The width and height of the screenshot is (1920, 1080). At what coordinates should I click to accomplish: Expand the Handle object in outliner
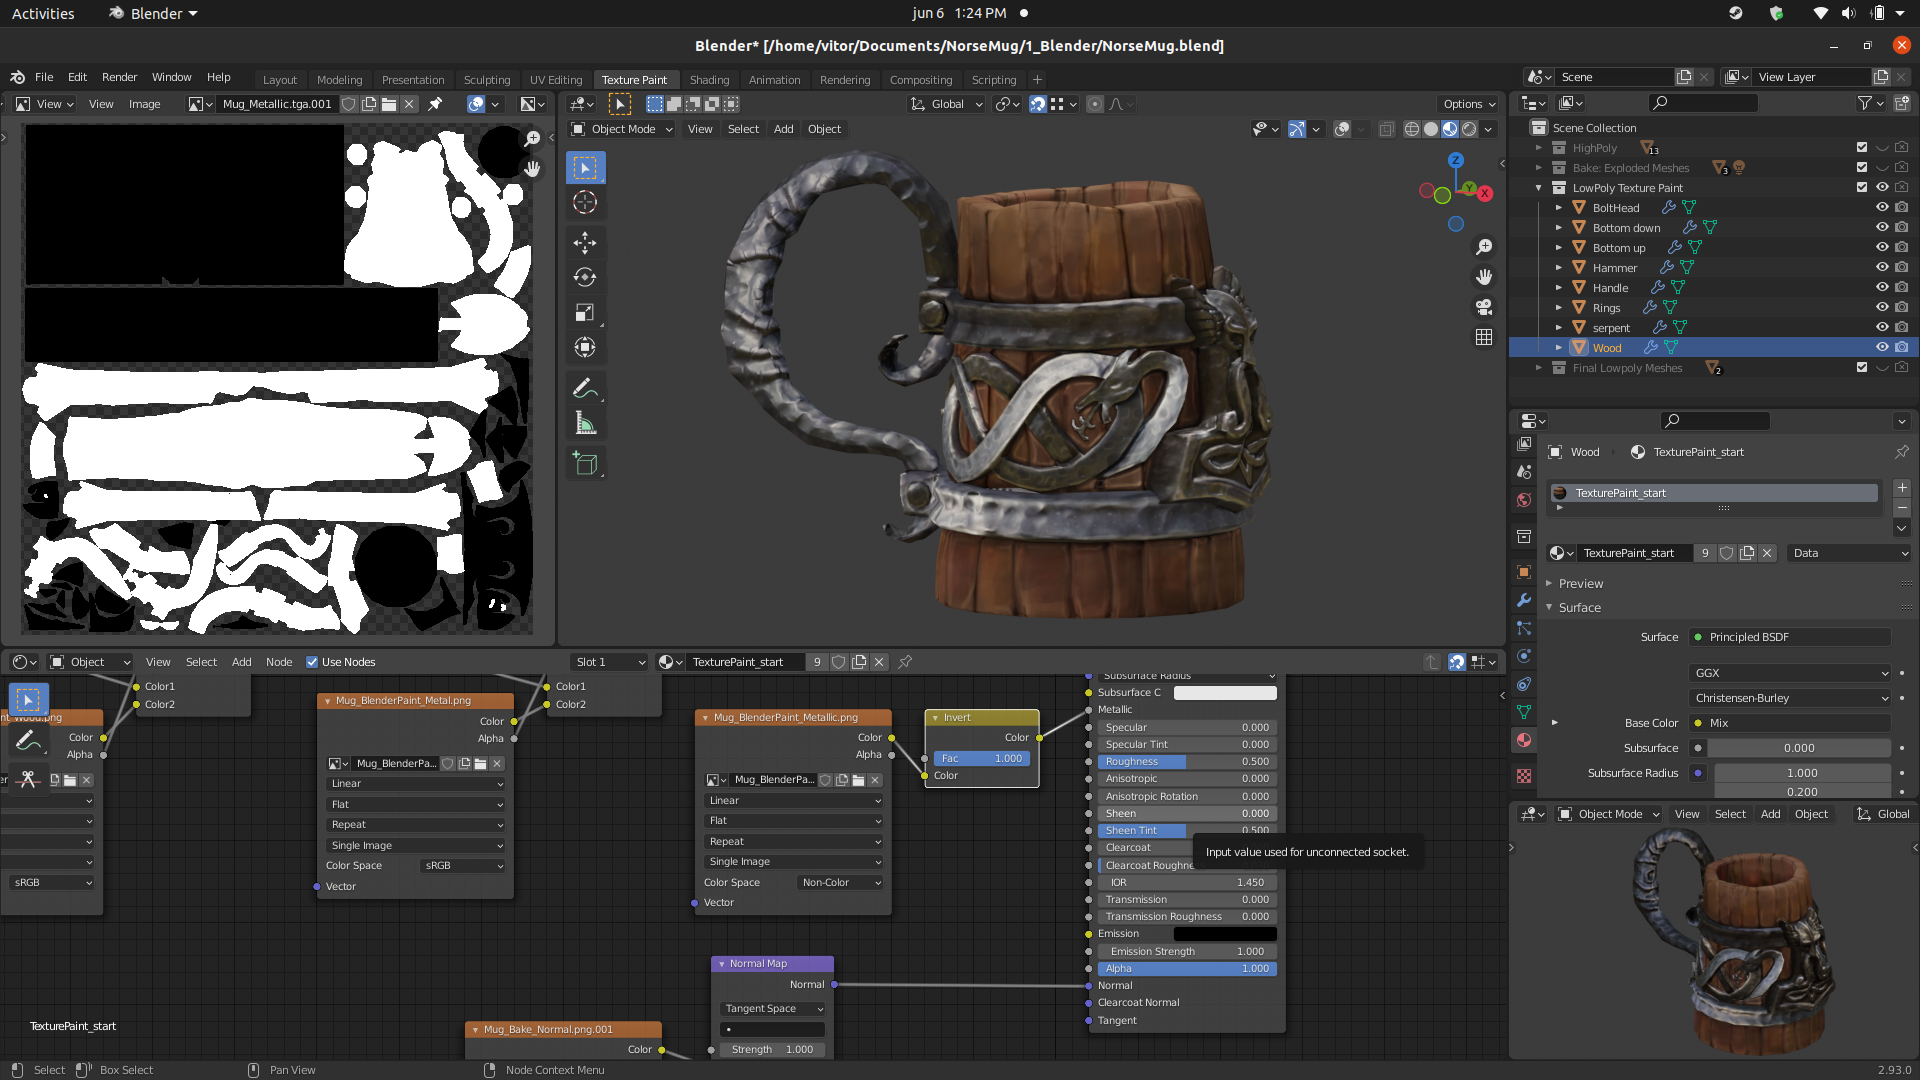tap(1558, 288)
